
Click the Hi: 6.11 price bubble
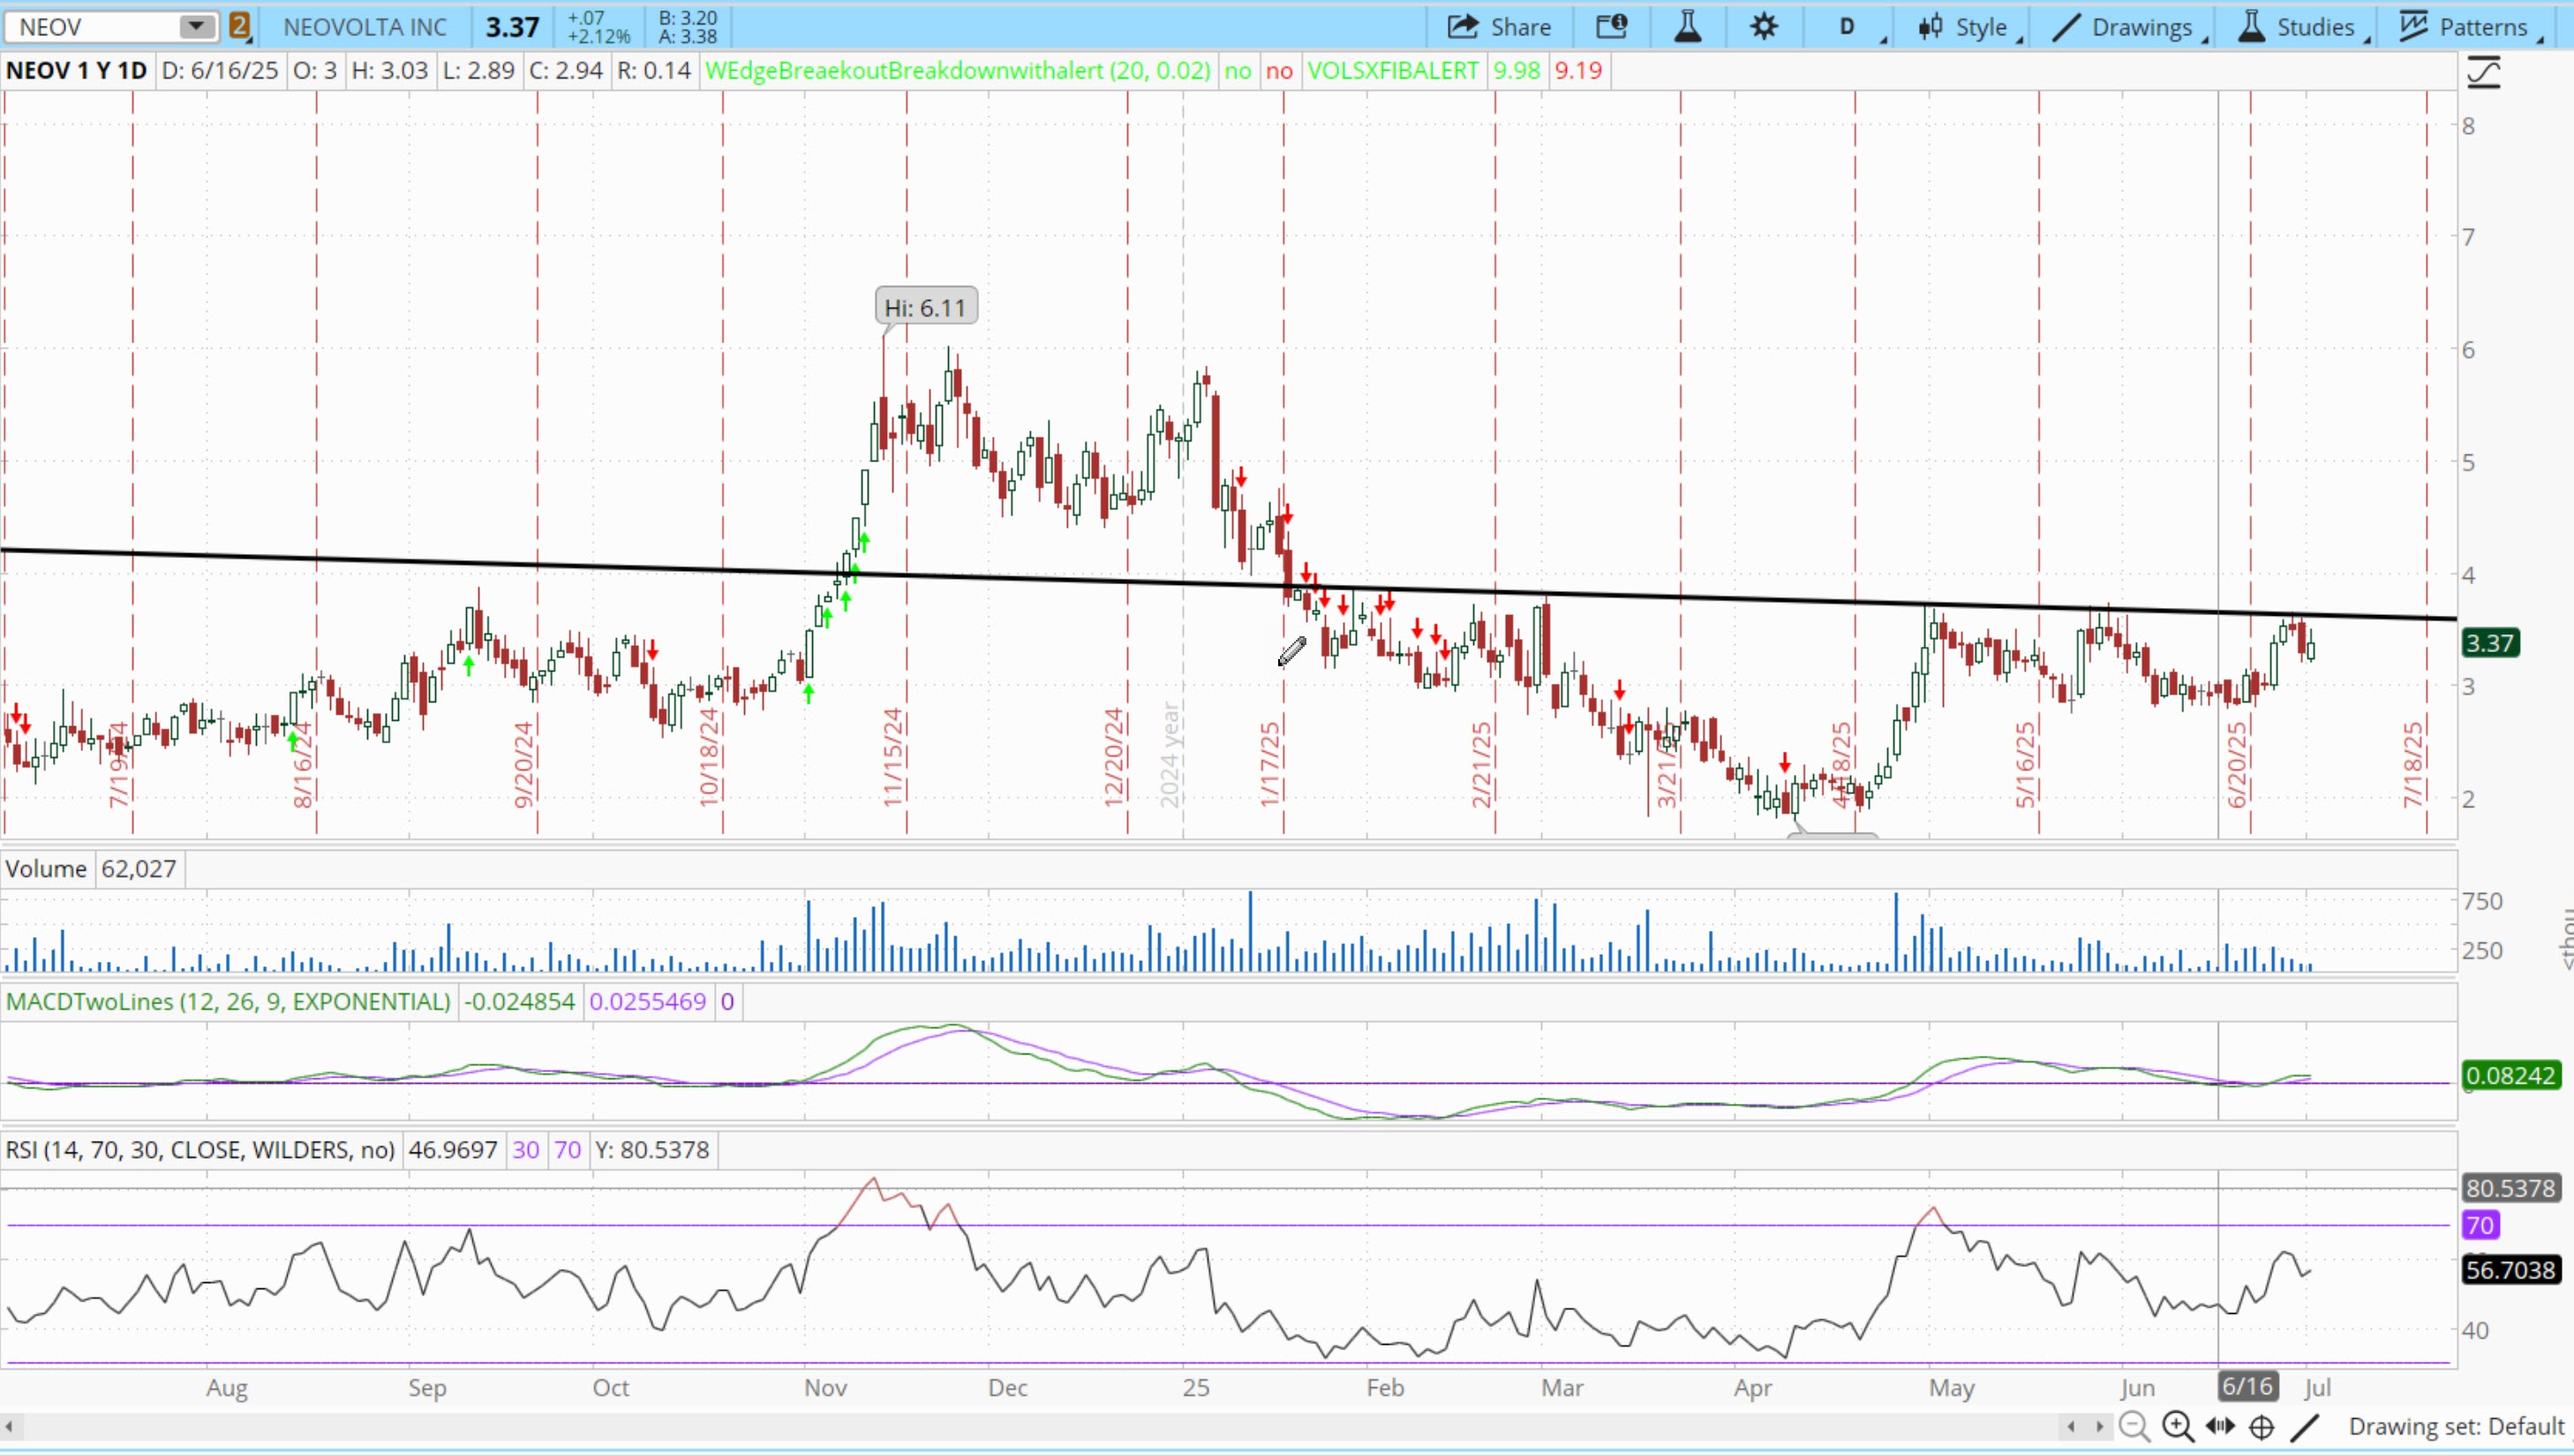click(925, 307)
